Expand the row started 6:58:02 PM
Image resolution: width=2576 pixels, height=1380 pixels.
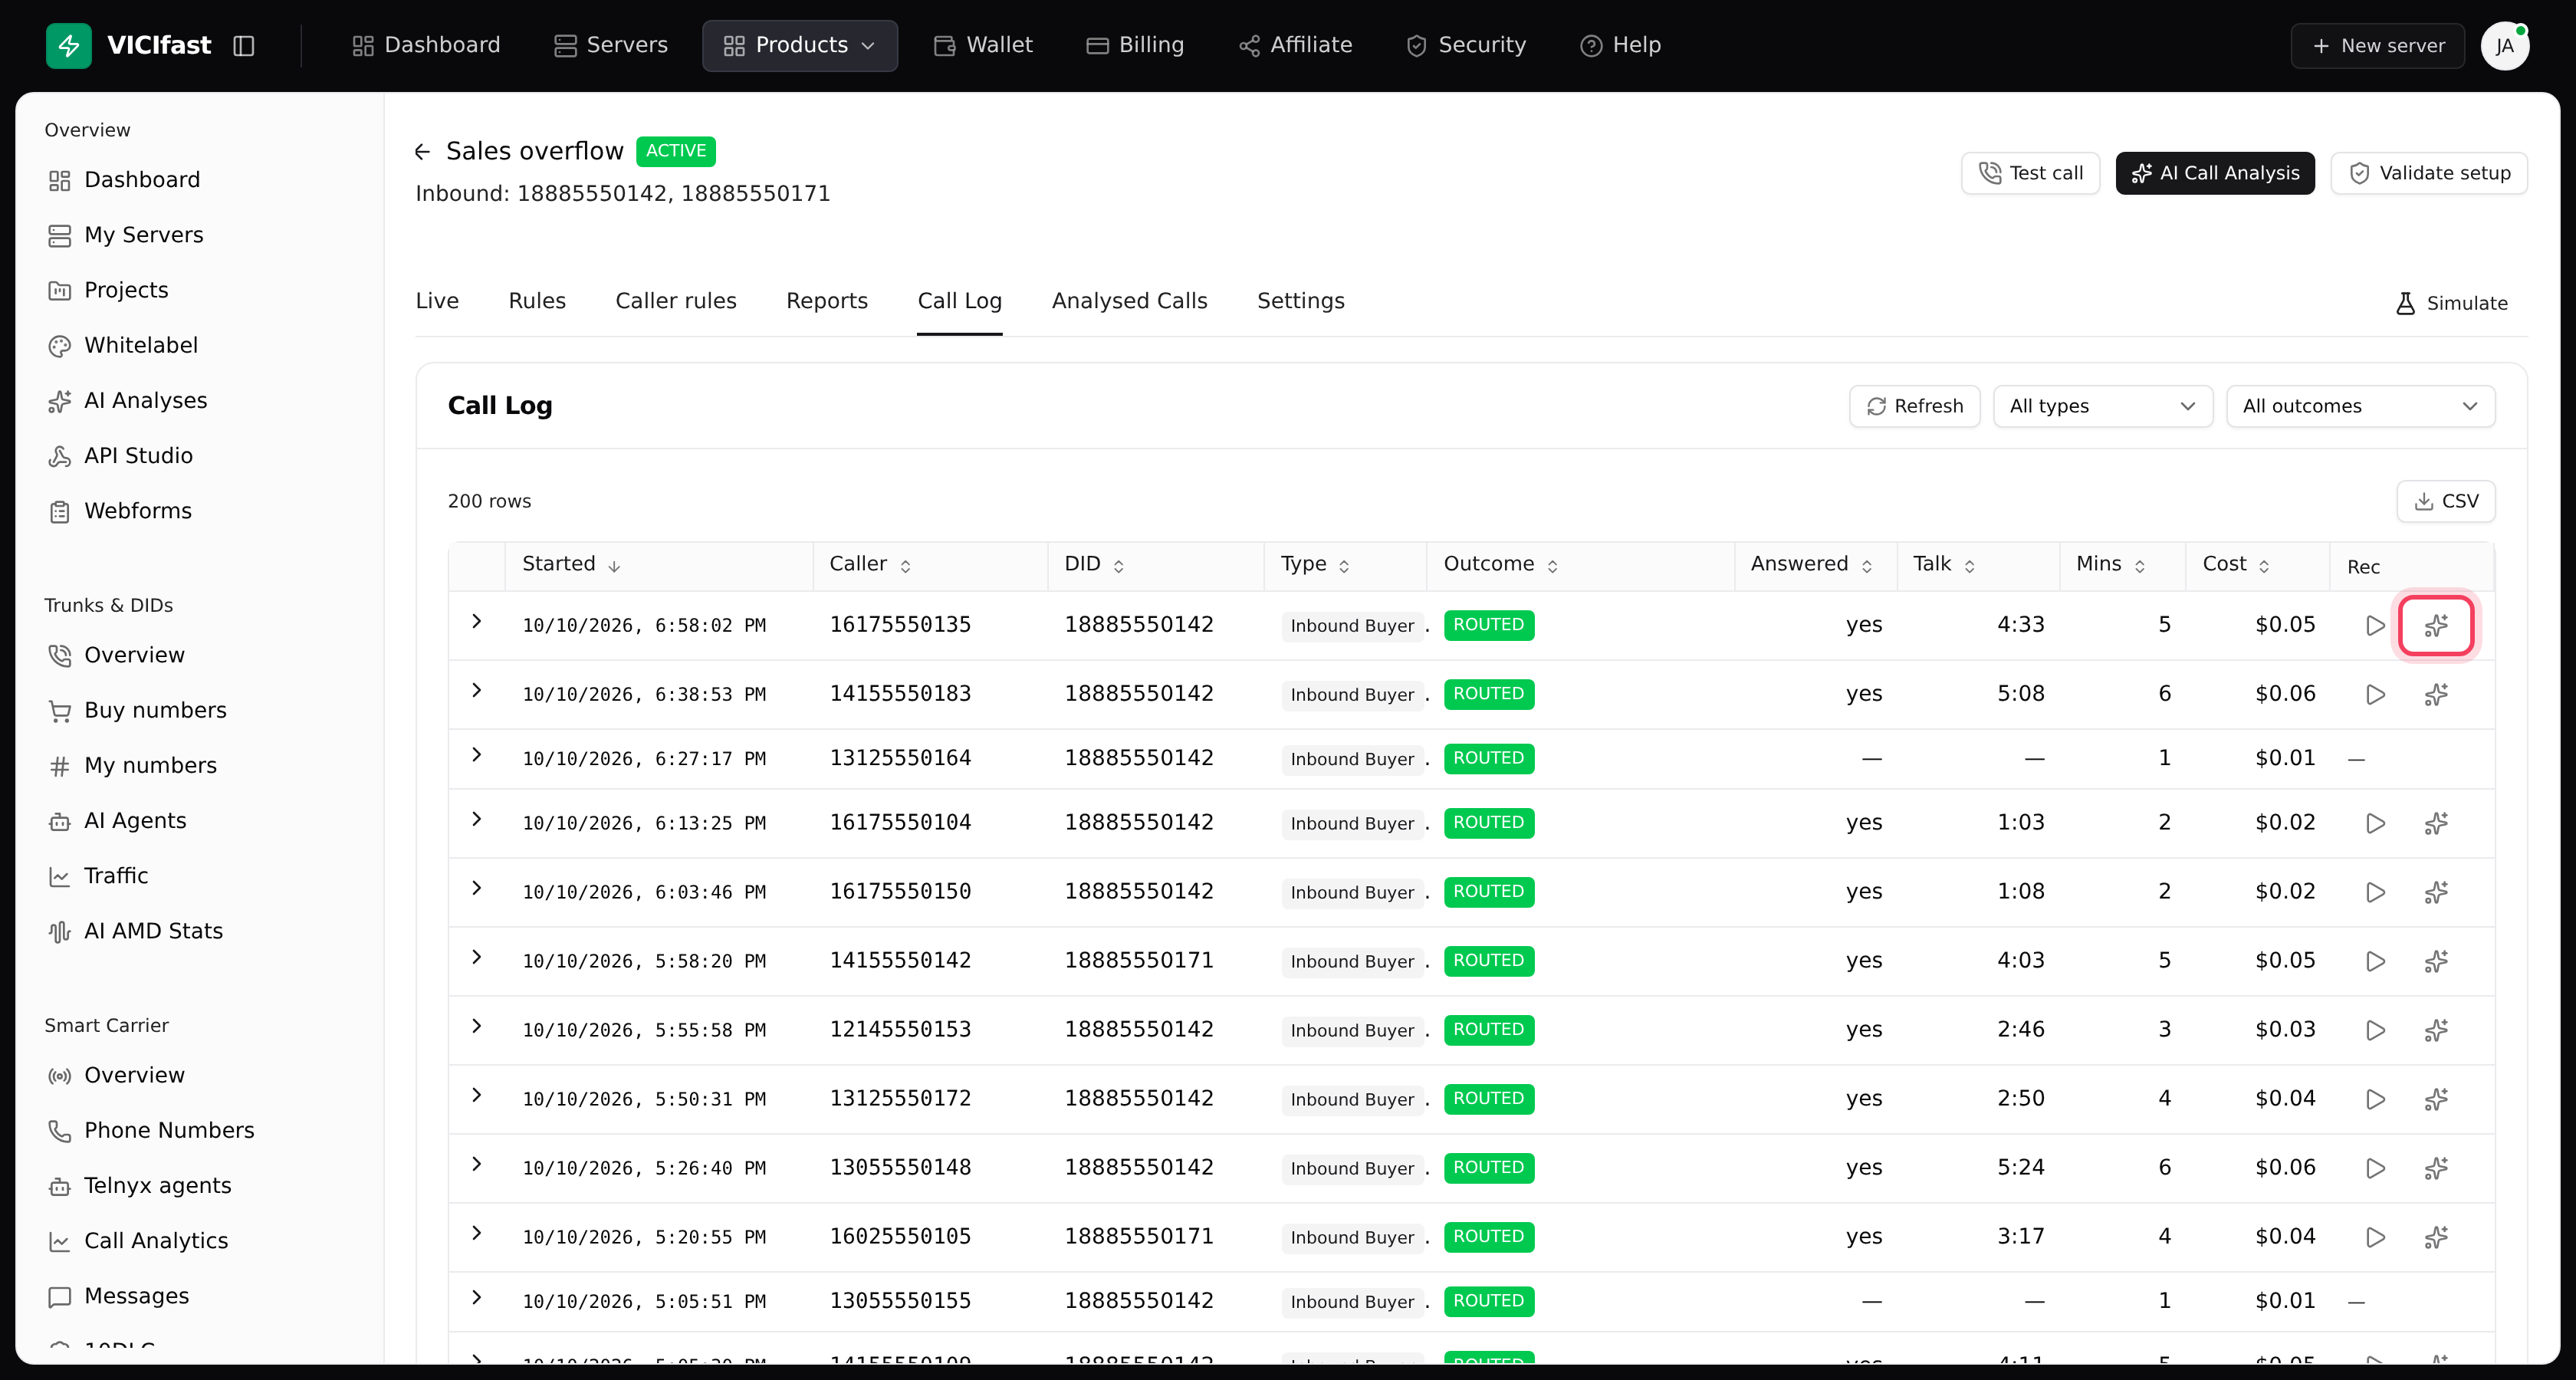477,622
